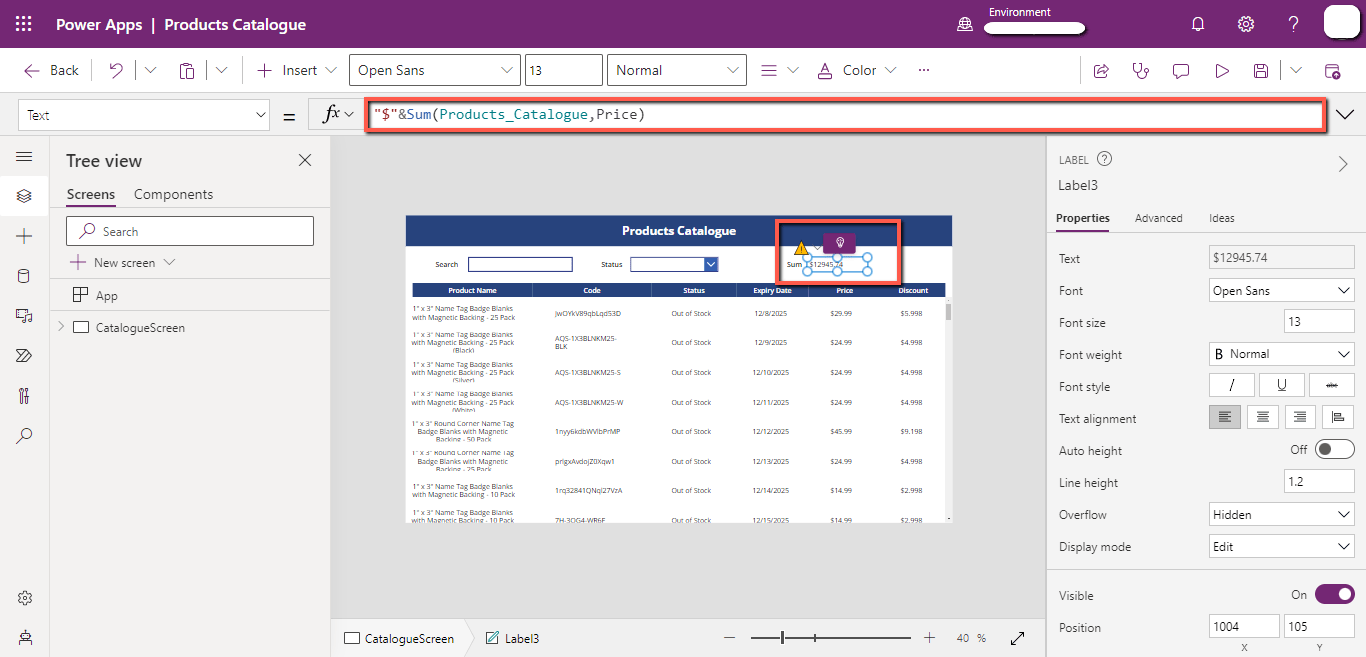Click the Back button
The height and width of the screenshot is (657, 1366).
(52, 70)
